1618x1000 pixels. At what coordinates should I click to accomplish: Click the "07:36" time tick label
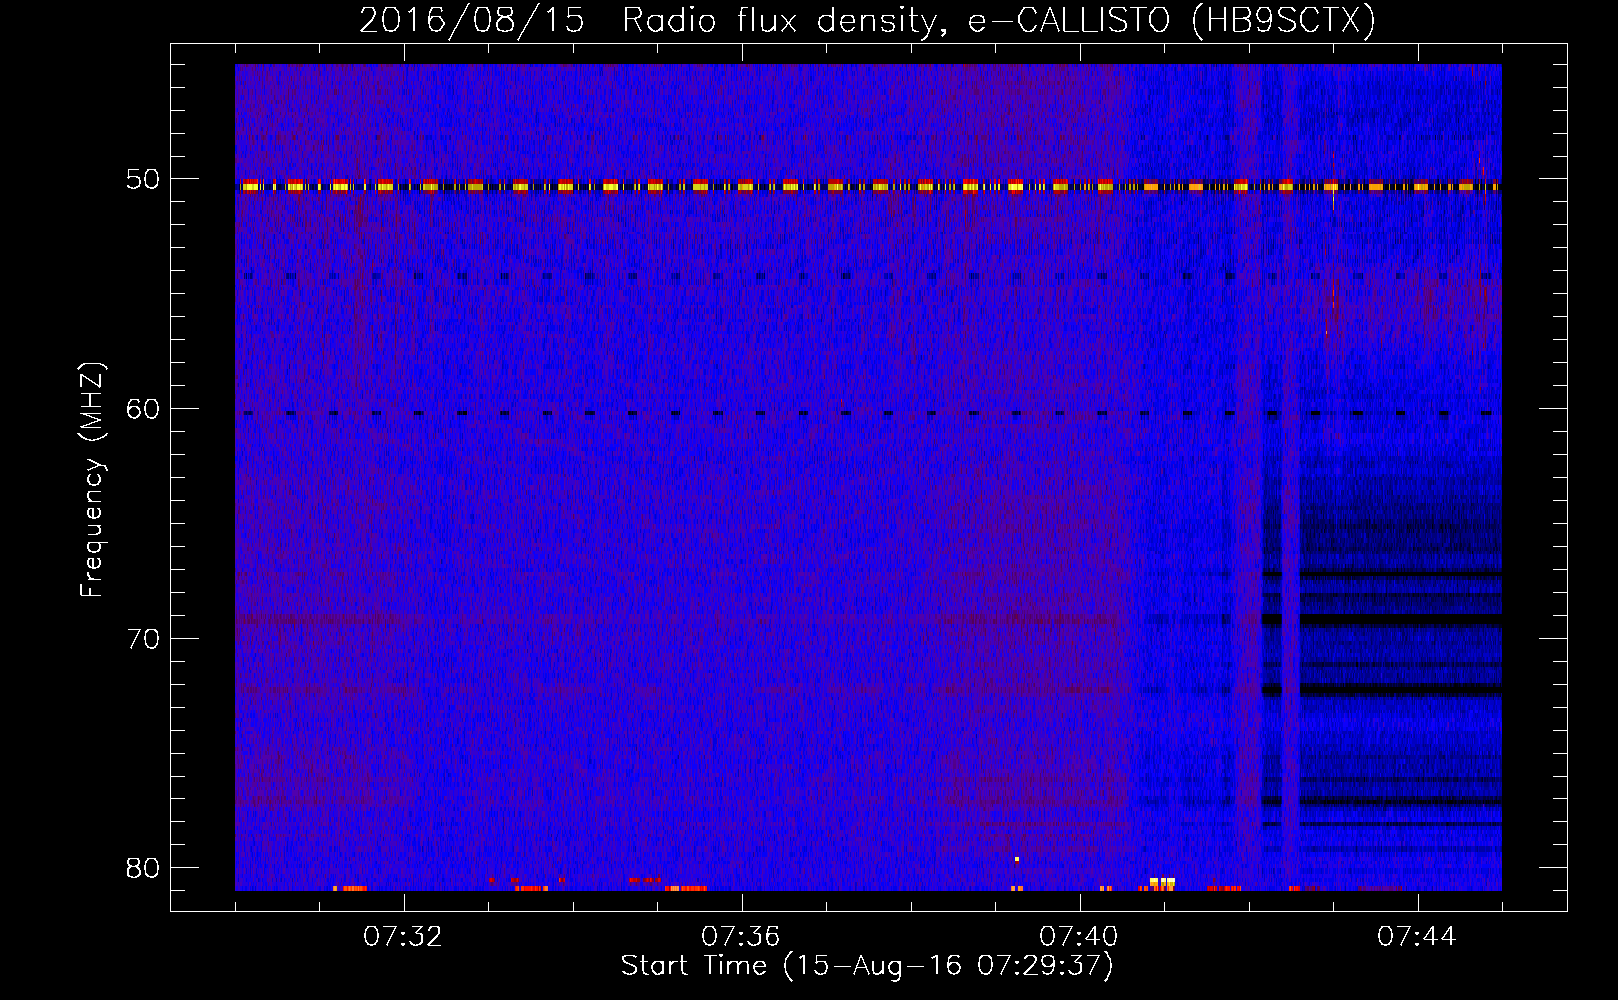click(741, 936)
